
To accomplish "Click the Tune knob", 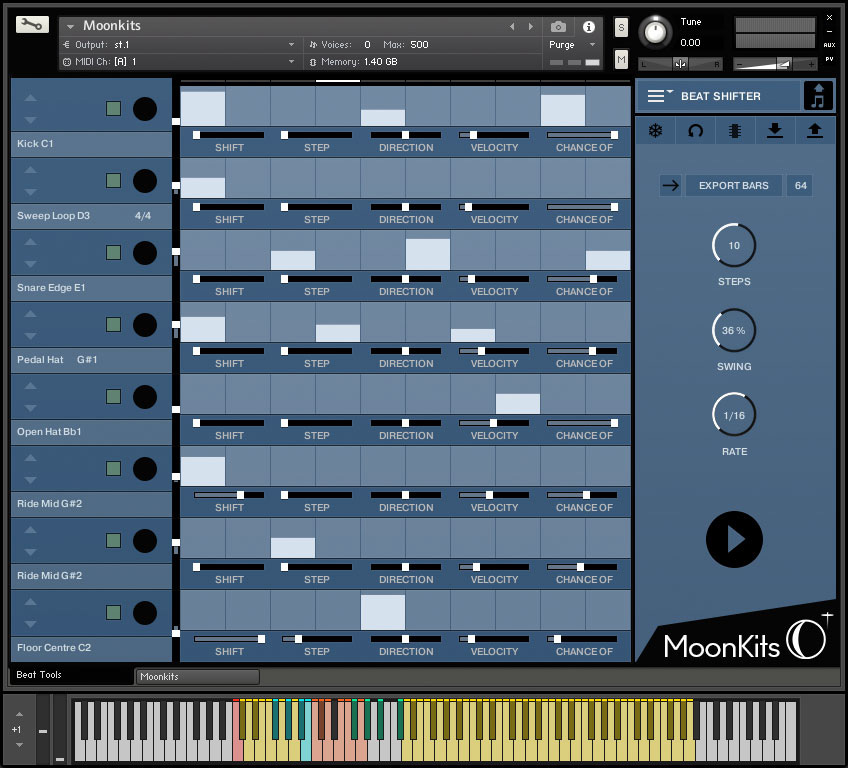I will click(x=655, y=31).
